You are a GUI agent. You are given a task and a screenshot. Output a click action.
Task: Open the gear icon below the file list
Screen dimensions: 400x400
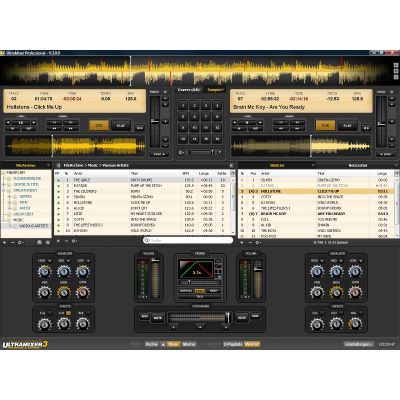click(x=74, y=241)
